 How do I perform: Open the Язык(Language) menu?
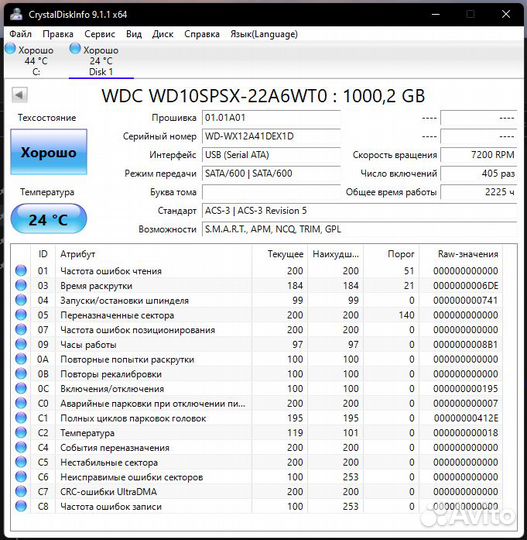[264, 34]
